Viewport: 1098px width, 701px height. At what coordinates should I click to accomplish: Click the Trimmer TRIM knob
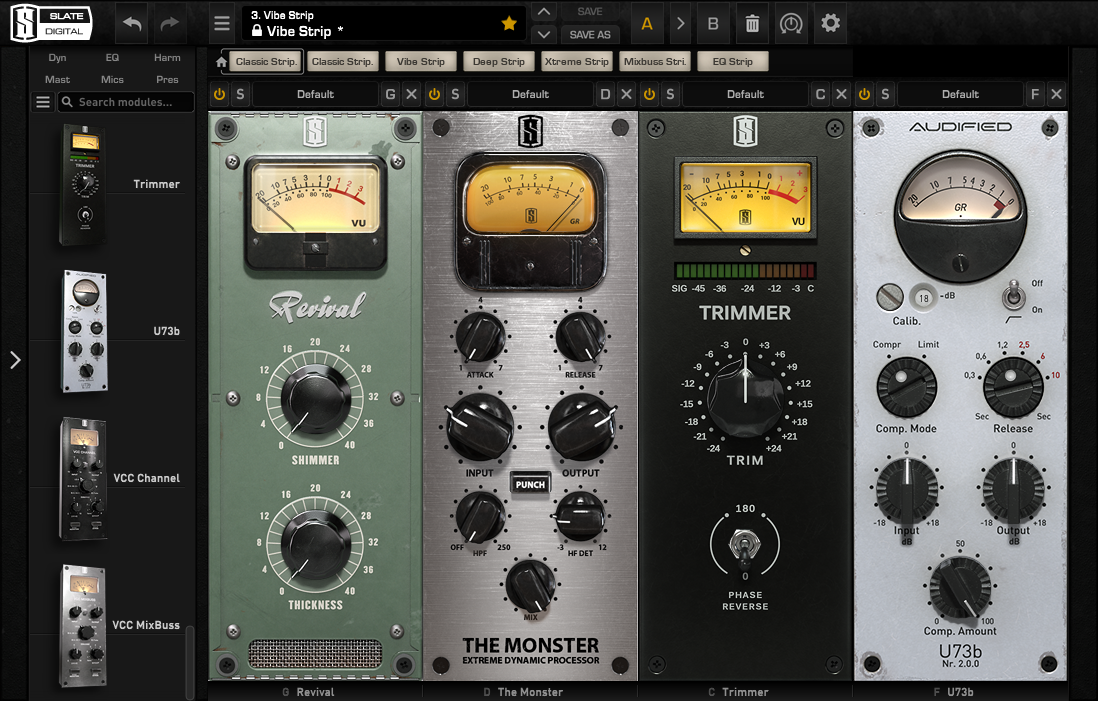coord(745,396)
